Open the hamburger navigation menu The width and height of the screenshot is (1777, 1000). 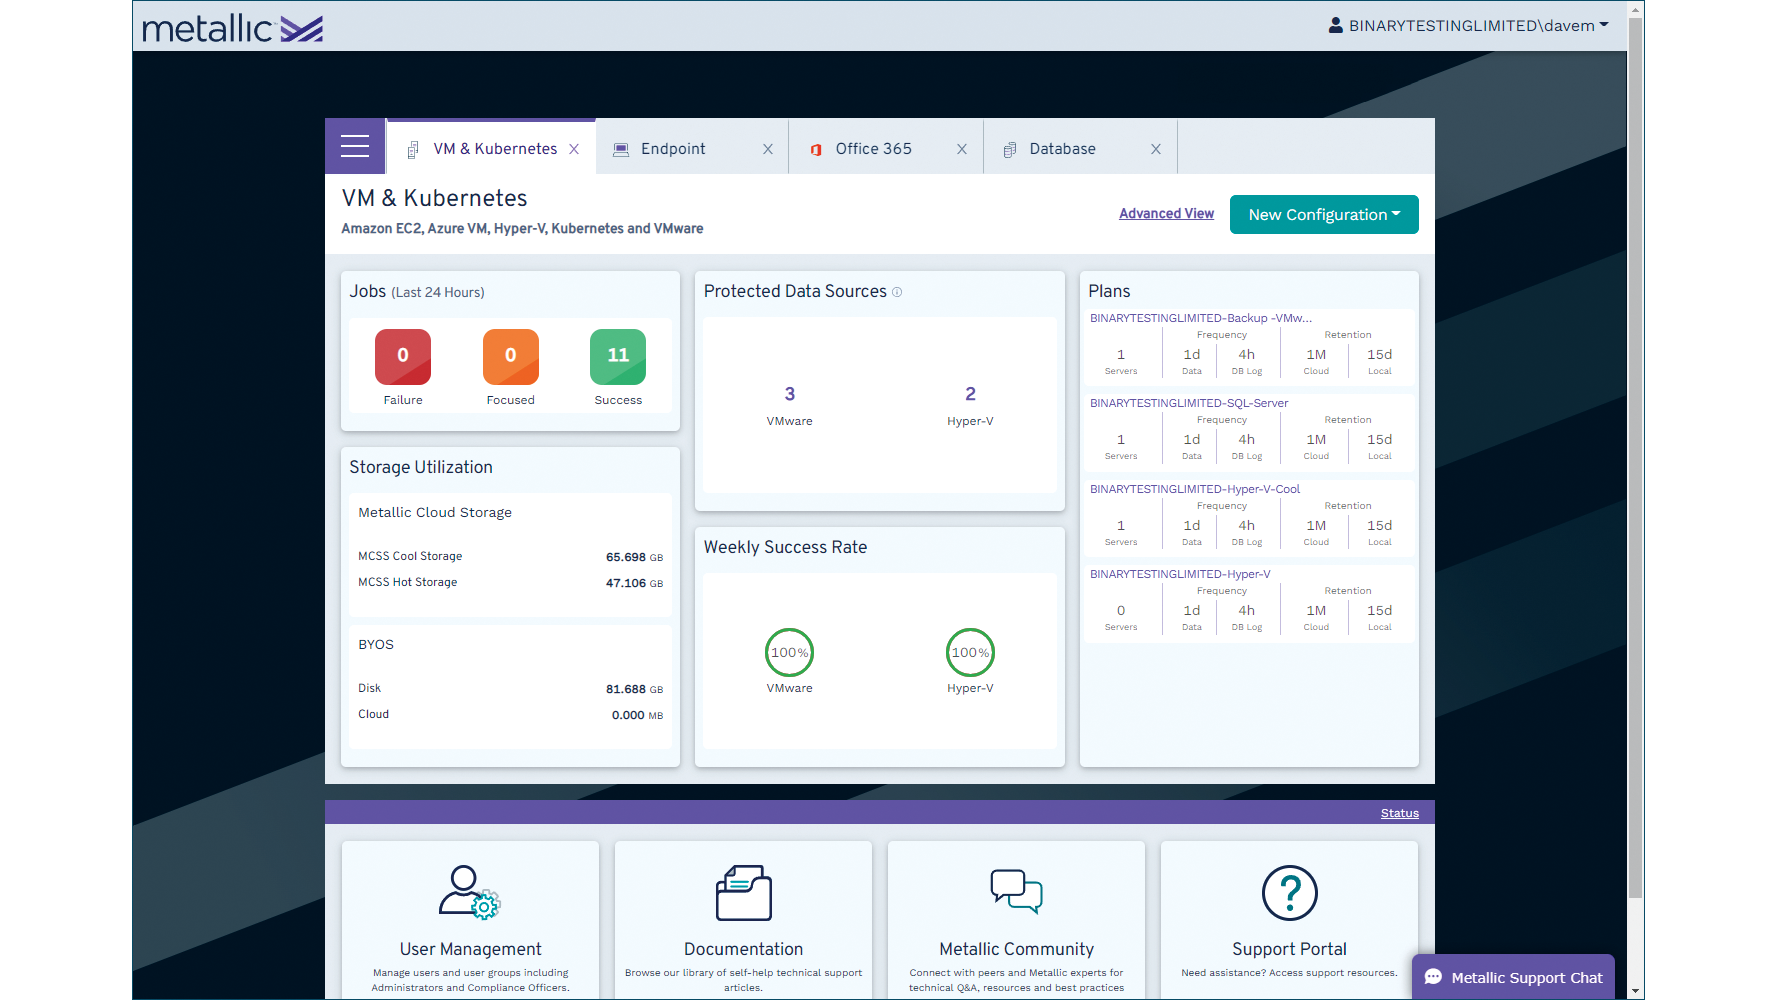tap(355, 146)
